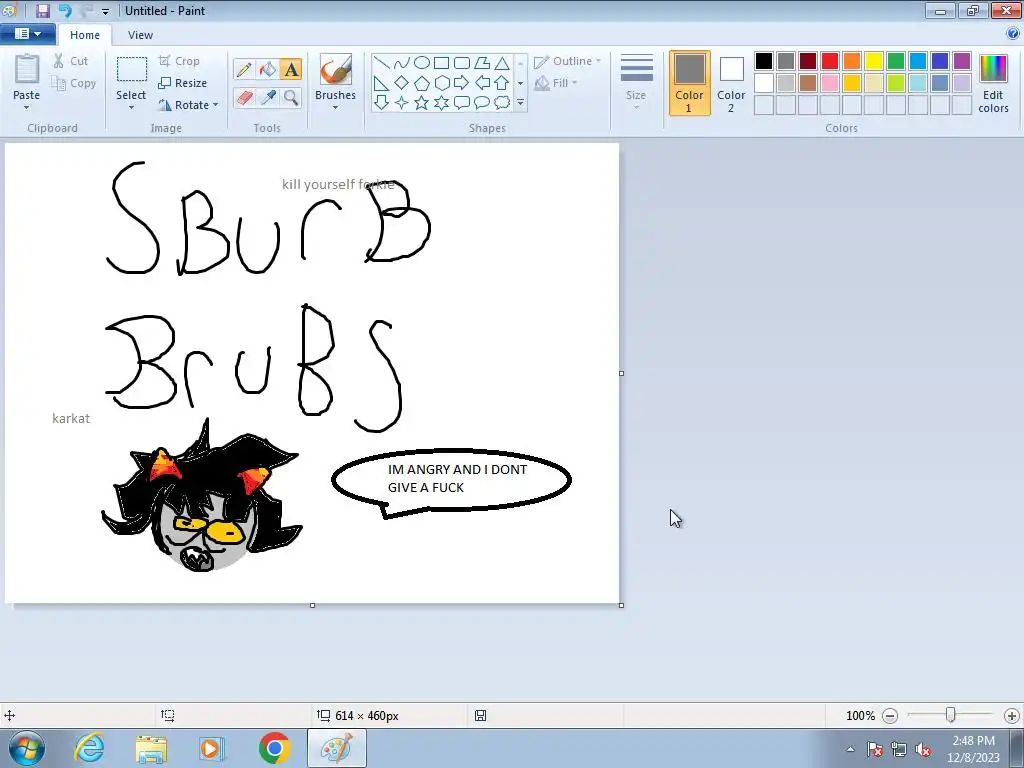Choose the Five-point star shape
Image resolution: width=1024 pixels, height=768 pixels.
coord(422,103)
